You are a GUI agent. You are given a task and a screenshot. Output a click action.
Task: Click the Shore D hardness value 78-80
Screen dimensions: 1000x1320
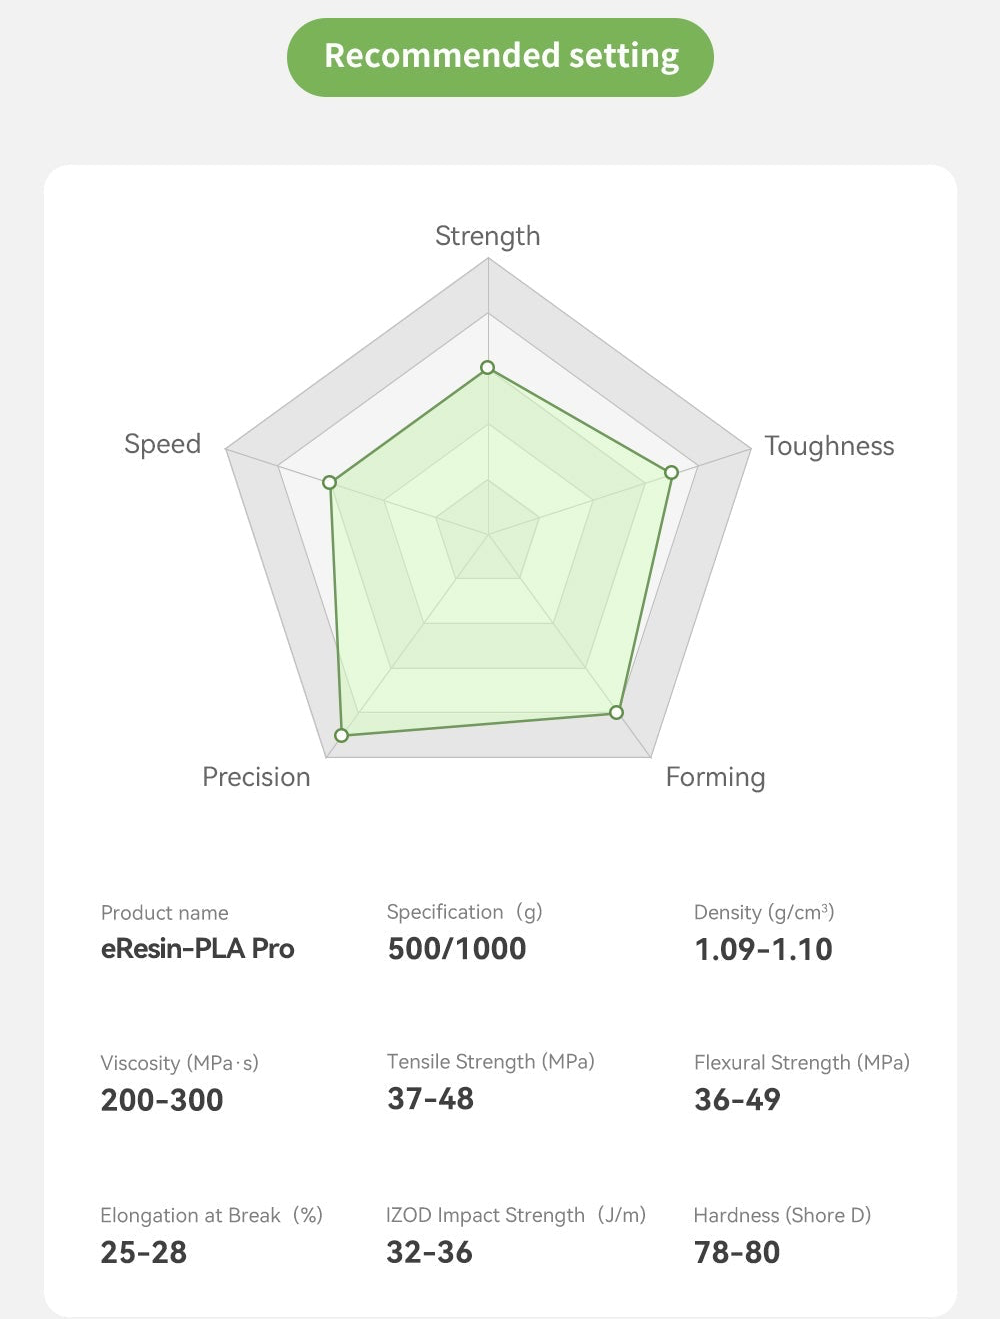click(737, 1252)
